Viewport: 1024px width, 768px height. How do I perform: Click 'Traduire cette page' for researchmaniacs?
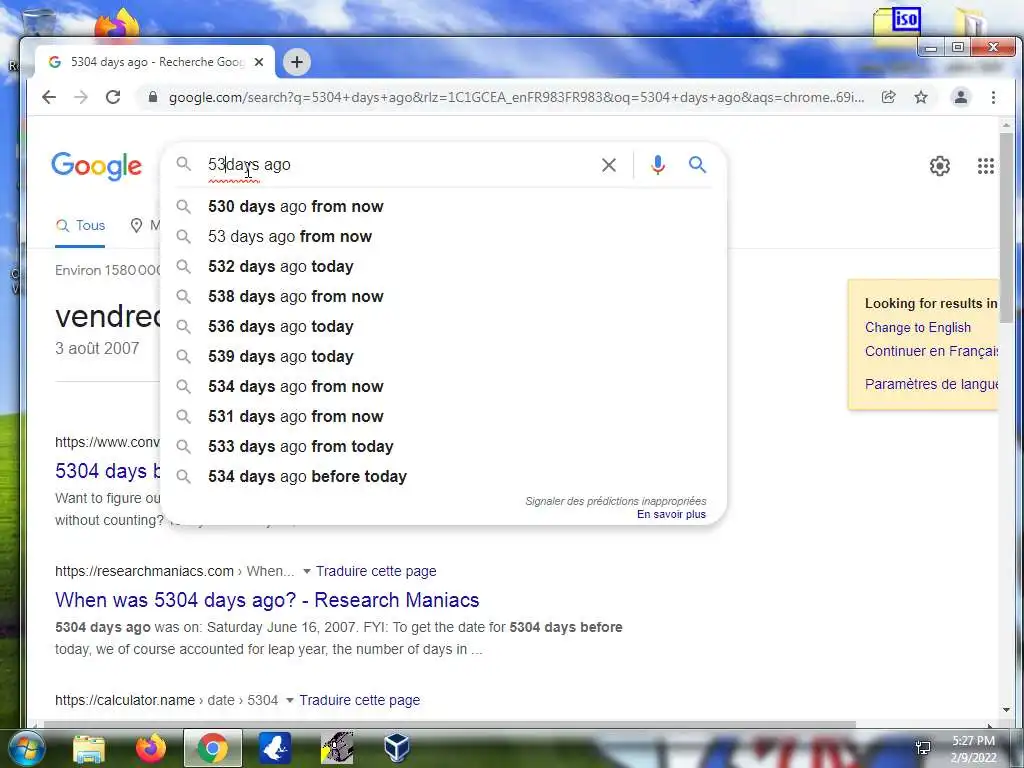376,571
